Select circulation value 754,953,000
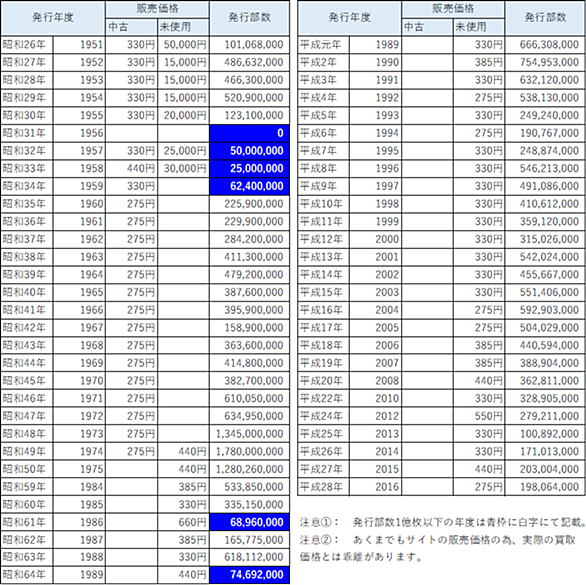Image resolution: width=586 pixels, height=585 pixels. (x=545, y=62)
